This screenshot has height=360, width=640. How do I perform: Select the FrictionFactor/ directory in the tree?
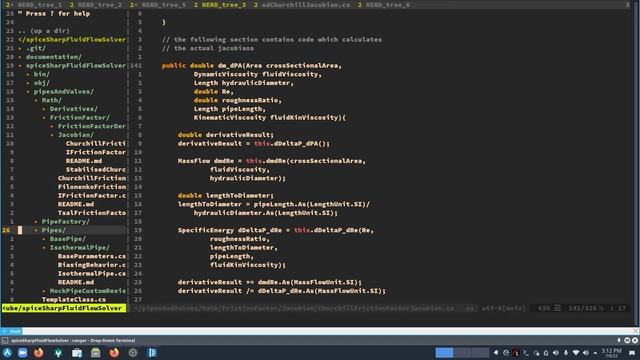click(x=80, y=118)
